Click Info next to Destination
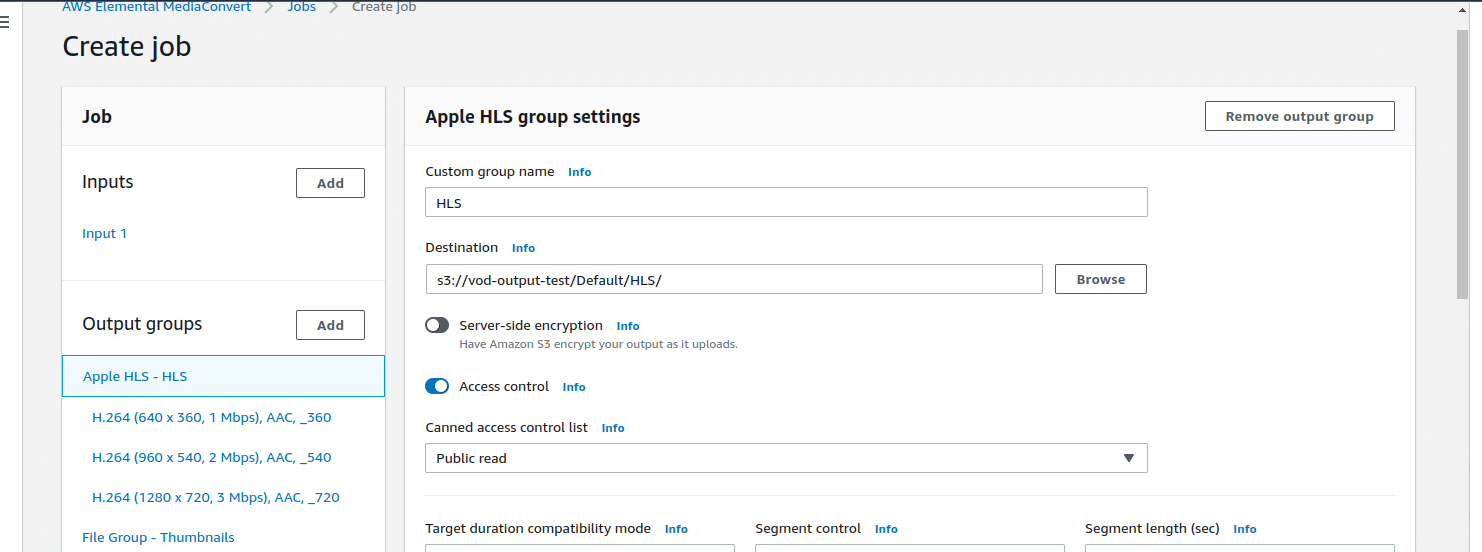 coord(523,248)
